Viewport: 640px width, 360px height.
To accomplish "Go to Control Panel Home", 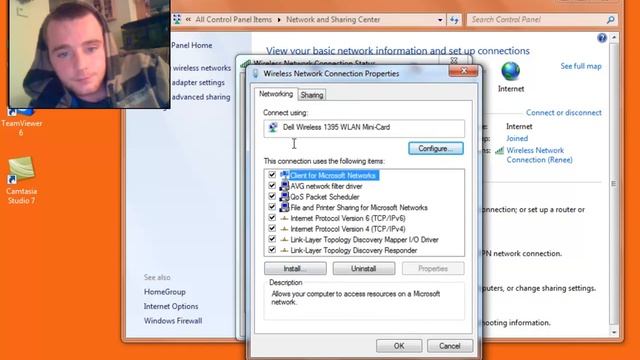I will point(191,45).
